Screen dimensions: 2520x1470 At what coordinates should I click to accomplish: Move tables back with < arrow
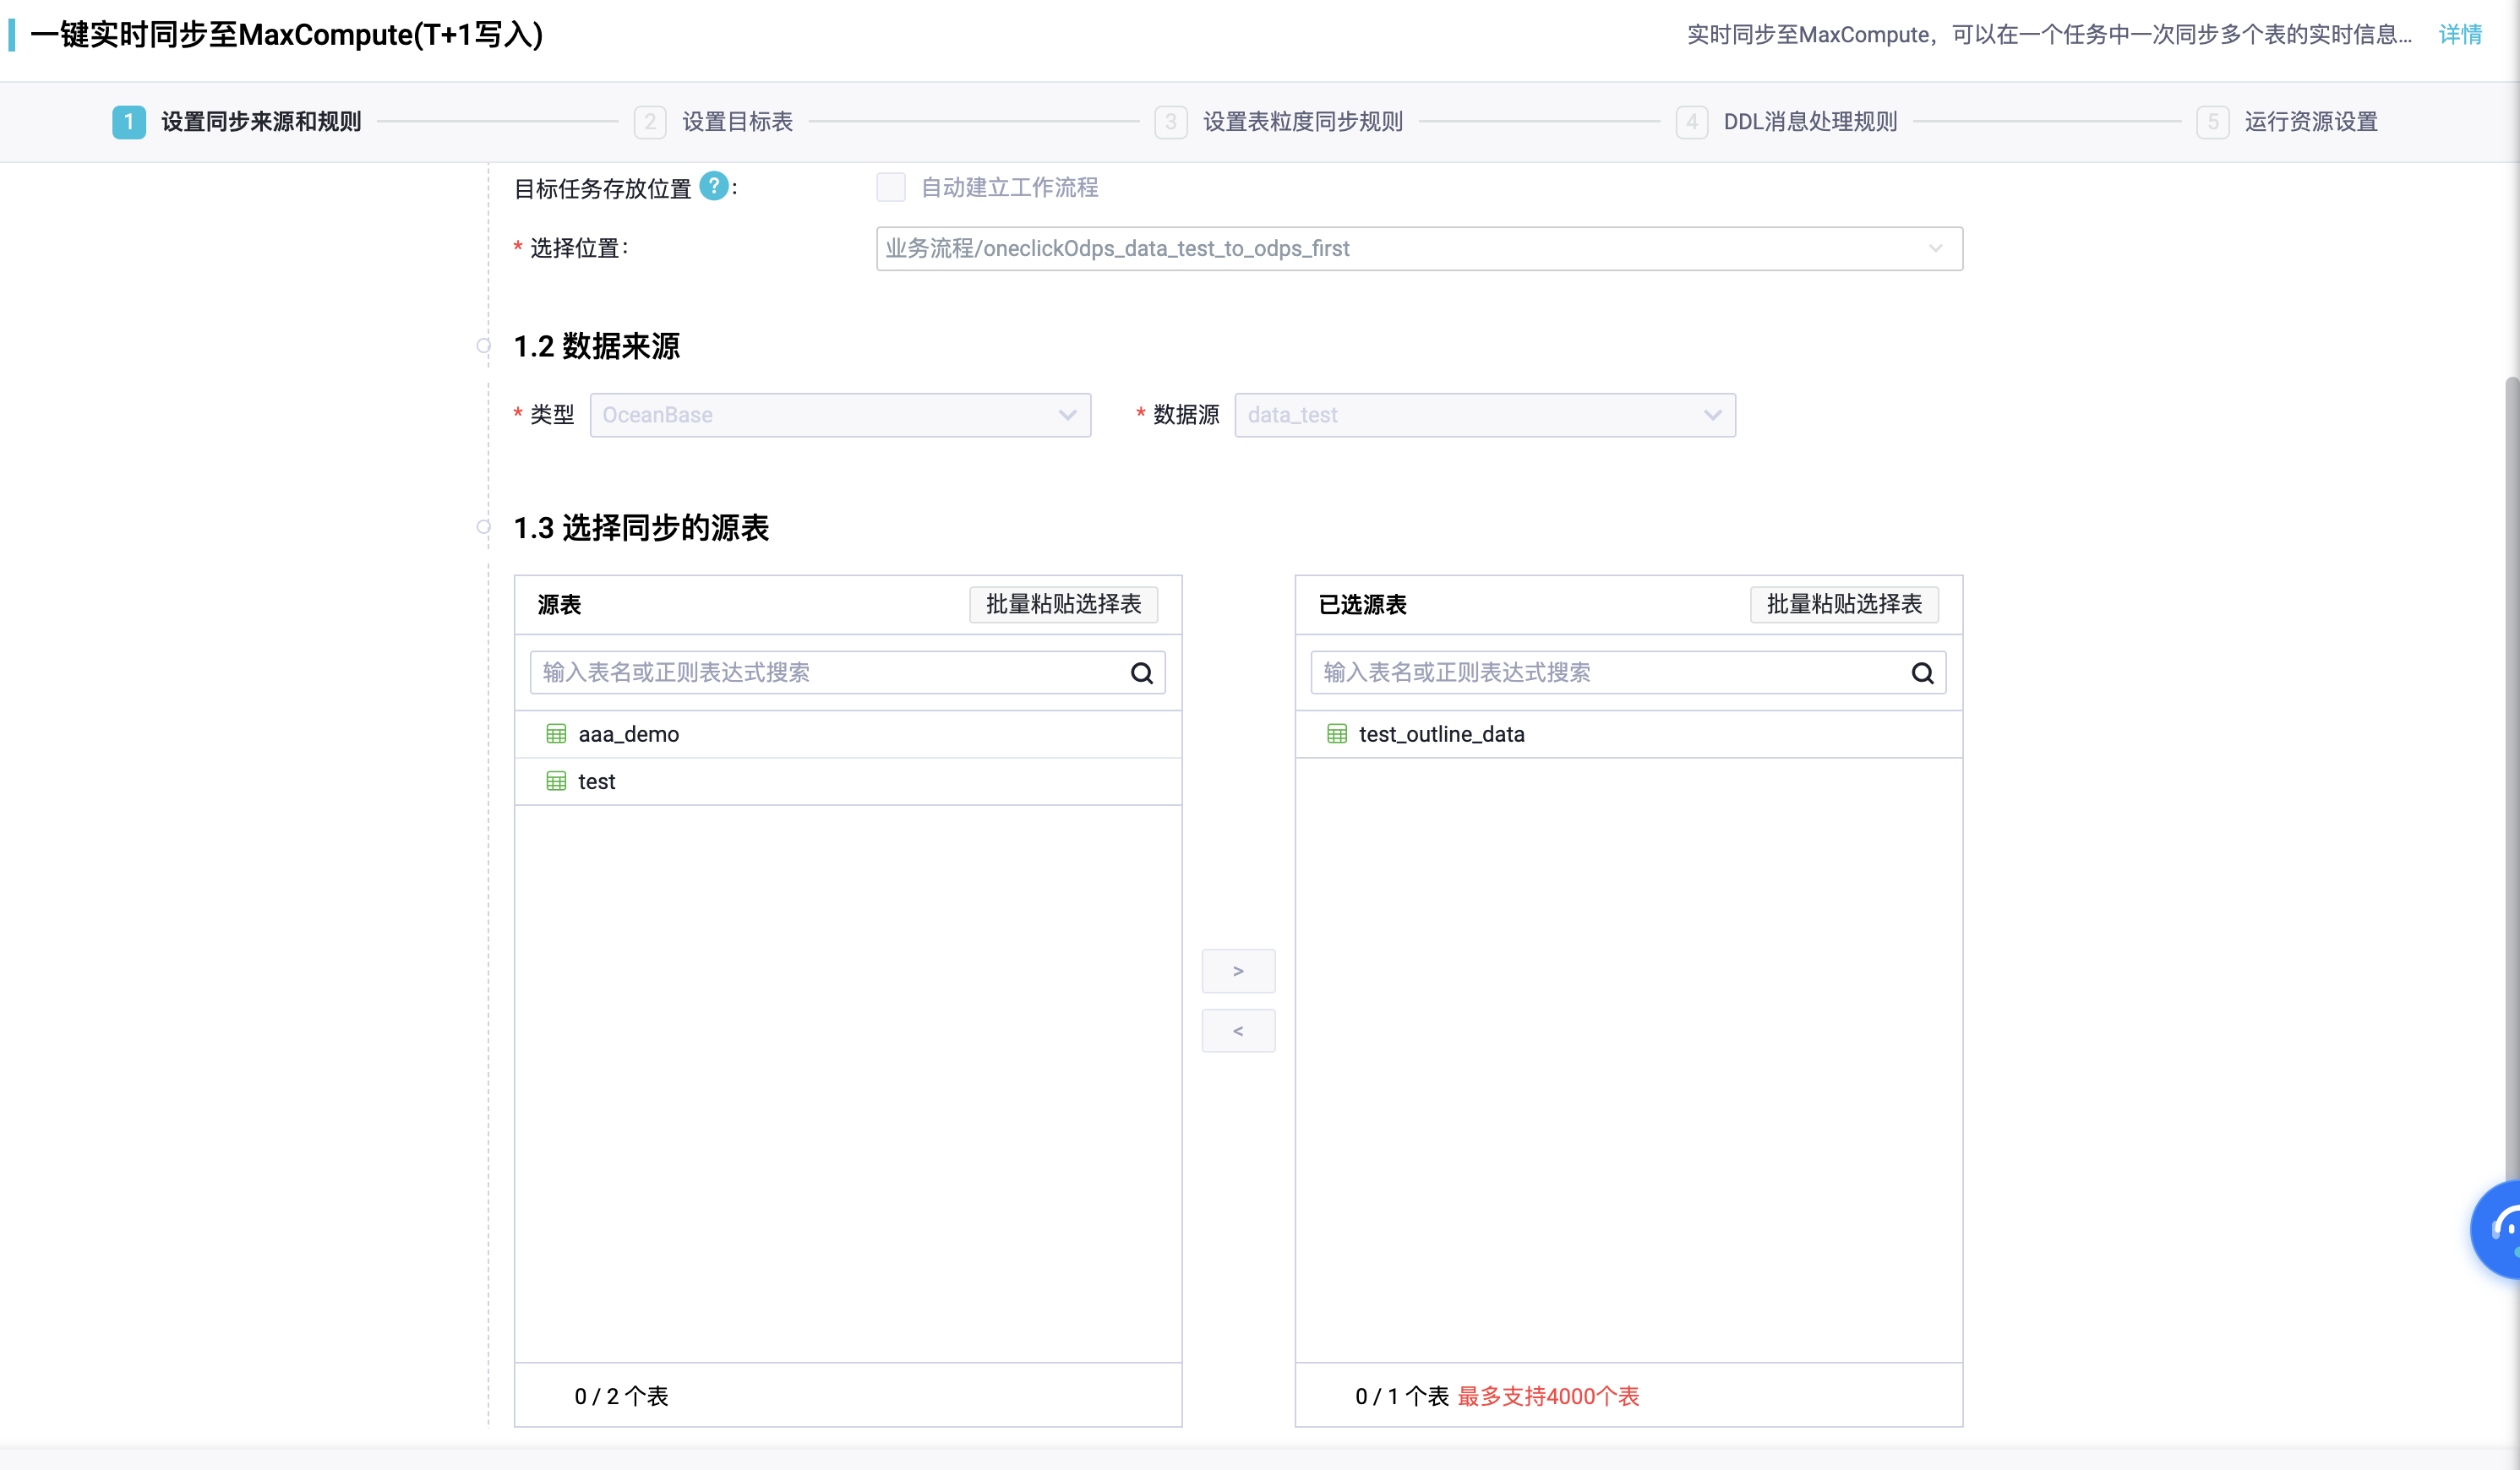point(1238,1031)
